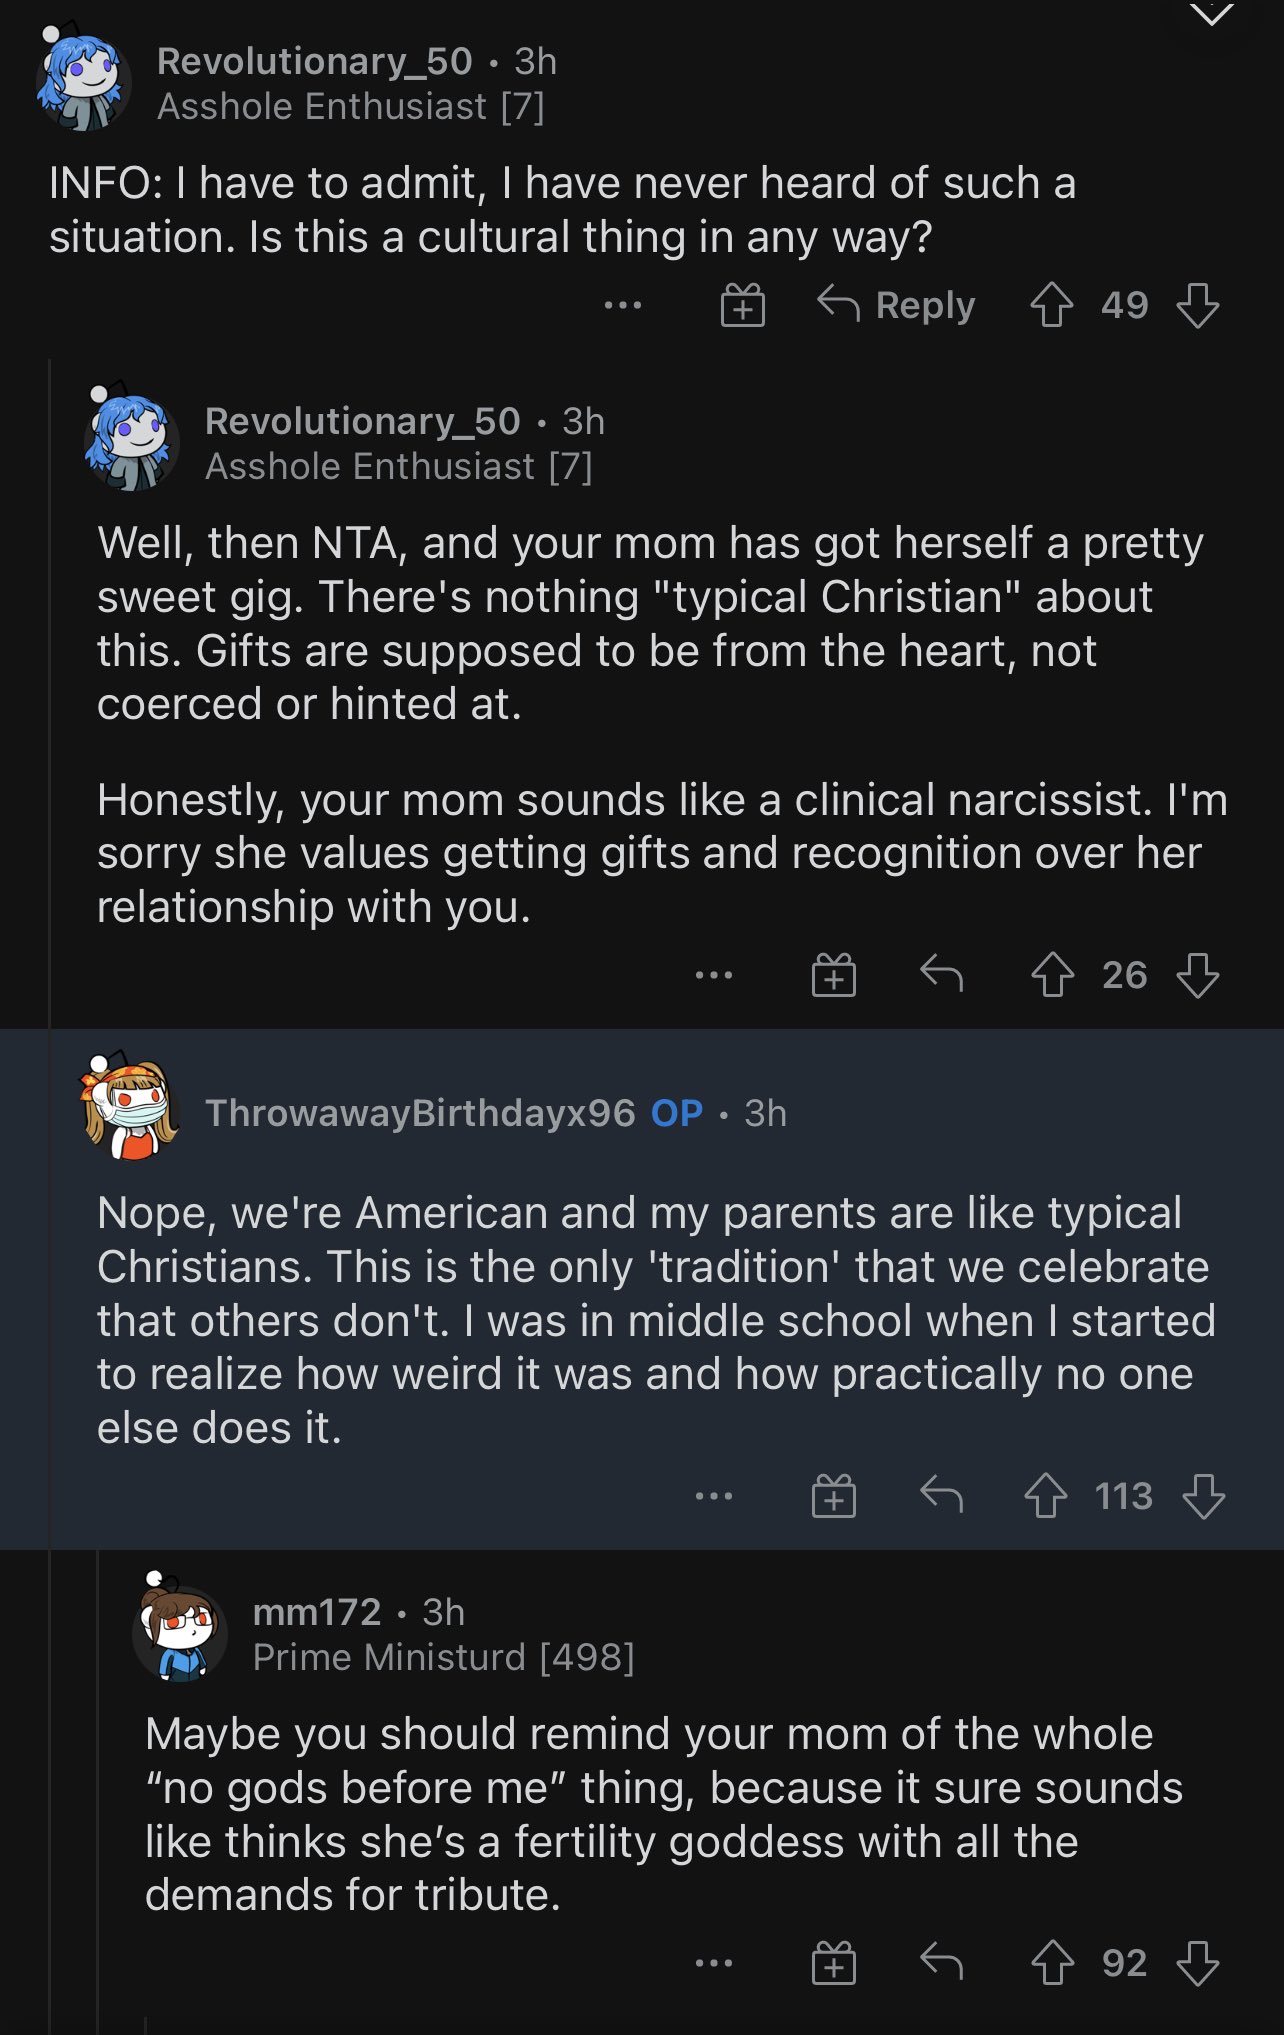This screenshot has width=1284, height=2035.
Task: Downvote mm172's comment with 92 points
Action: pyautogui.click(x=1197, y=1963)
